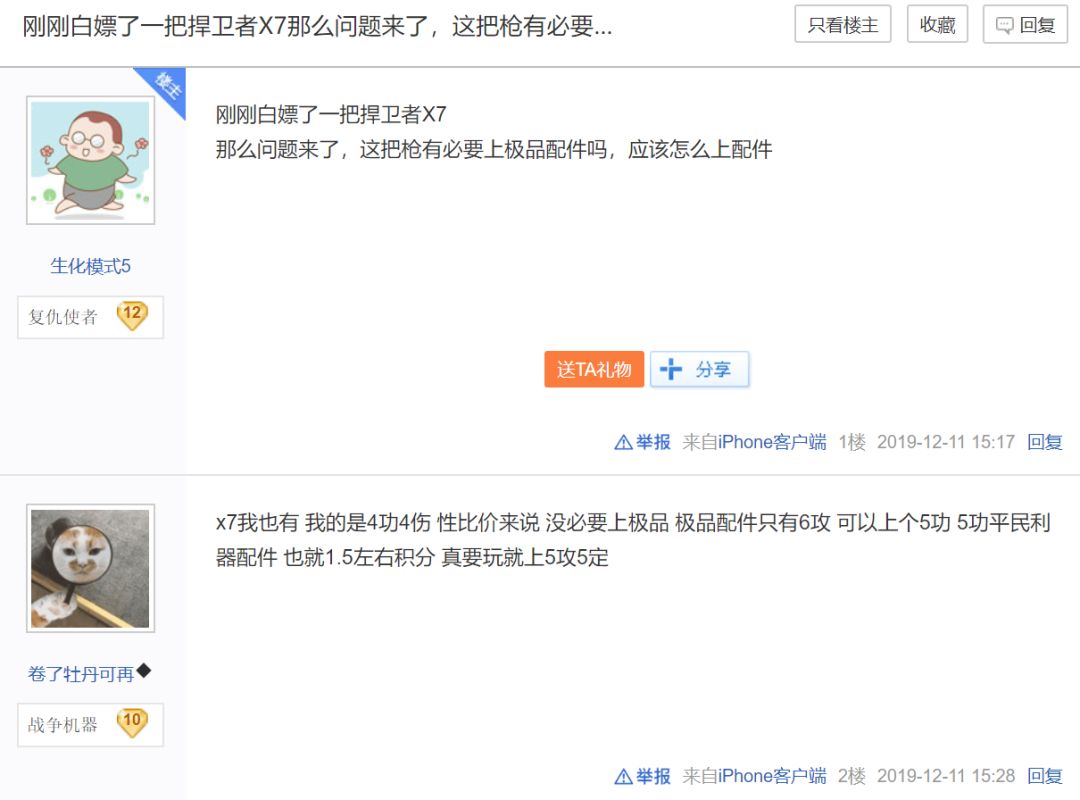Click the speech-bubble icon on the 回复 button
Screen dimensions: 1080x800
click(1004, 24)
